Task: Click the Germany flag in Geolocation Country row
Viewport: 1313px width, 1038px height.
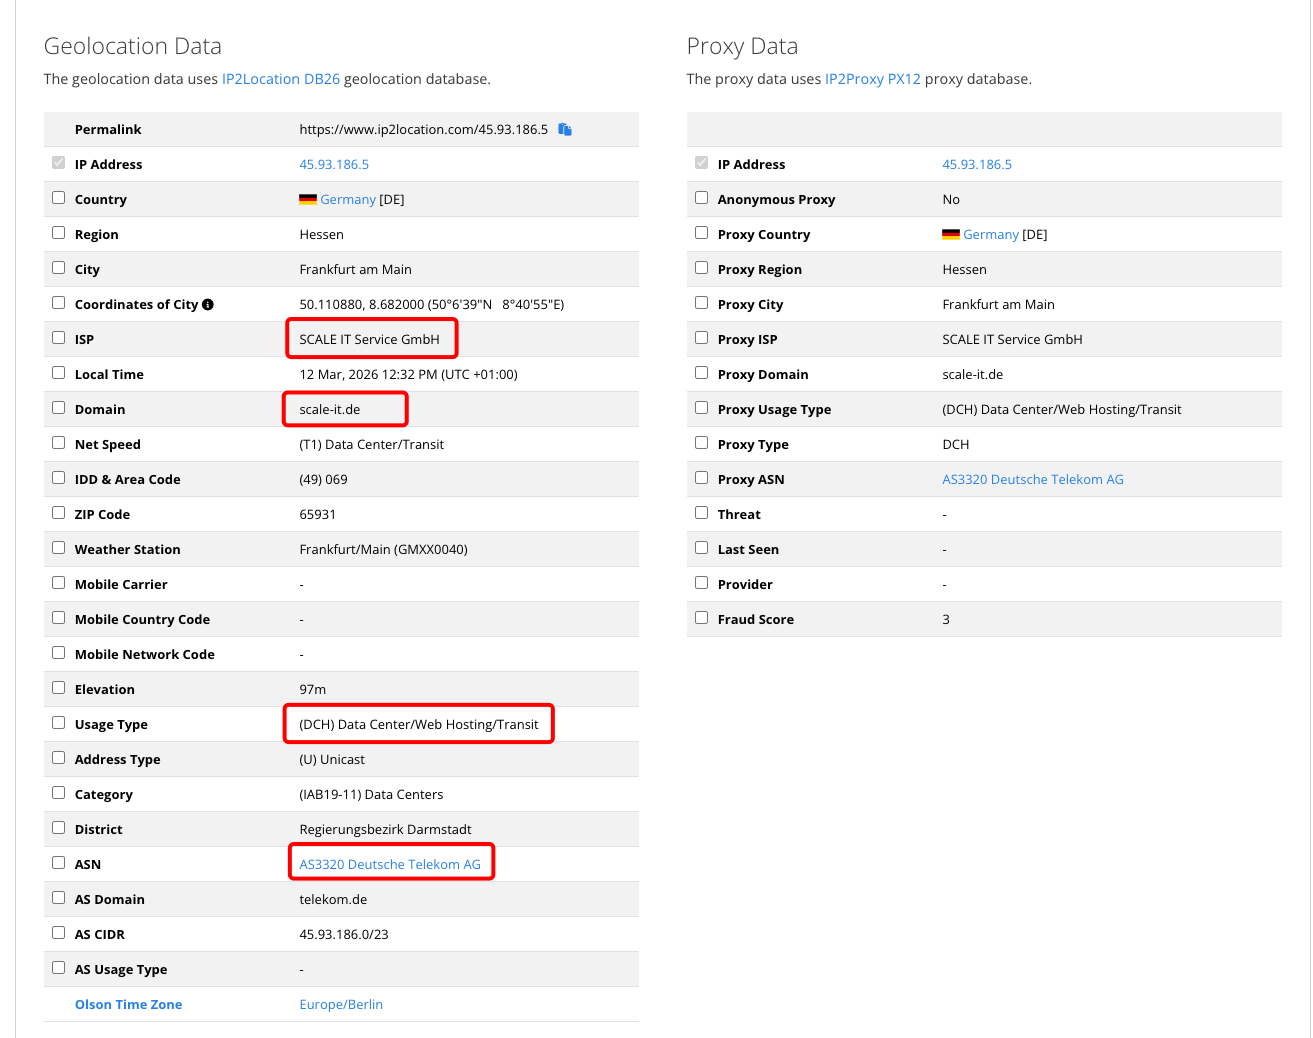Action: click(x=308, y=200)
